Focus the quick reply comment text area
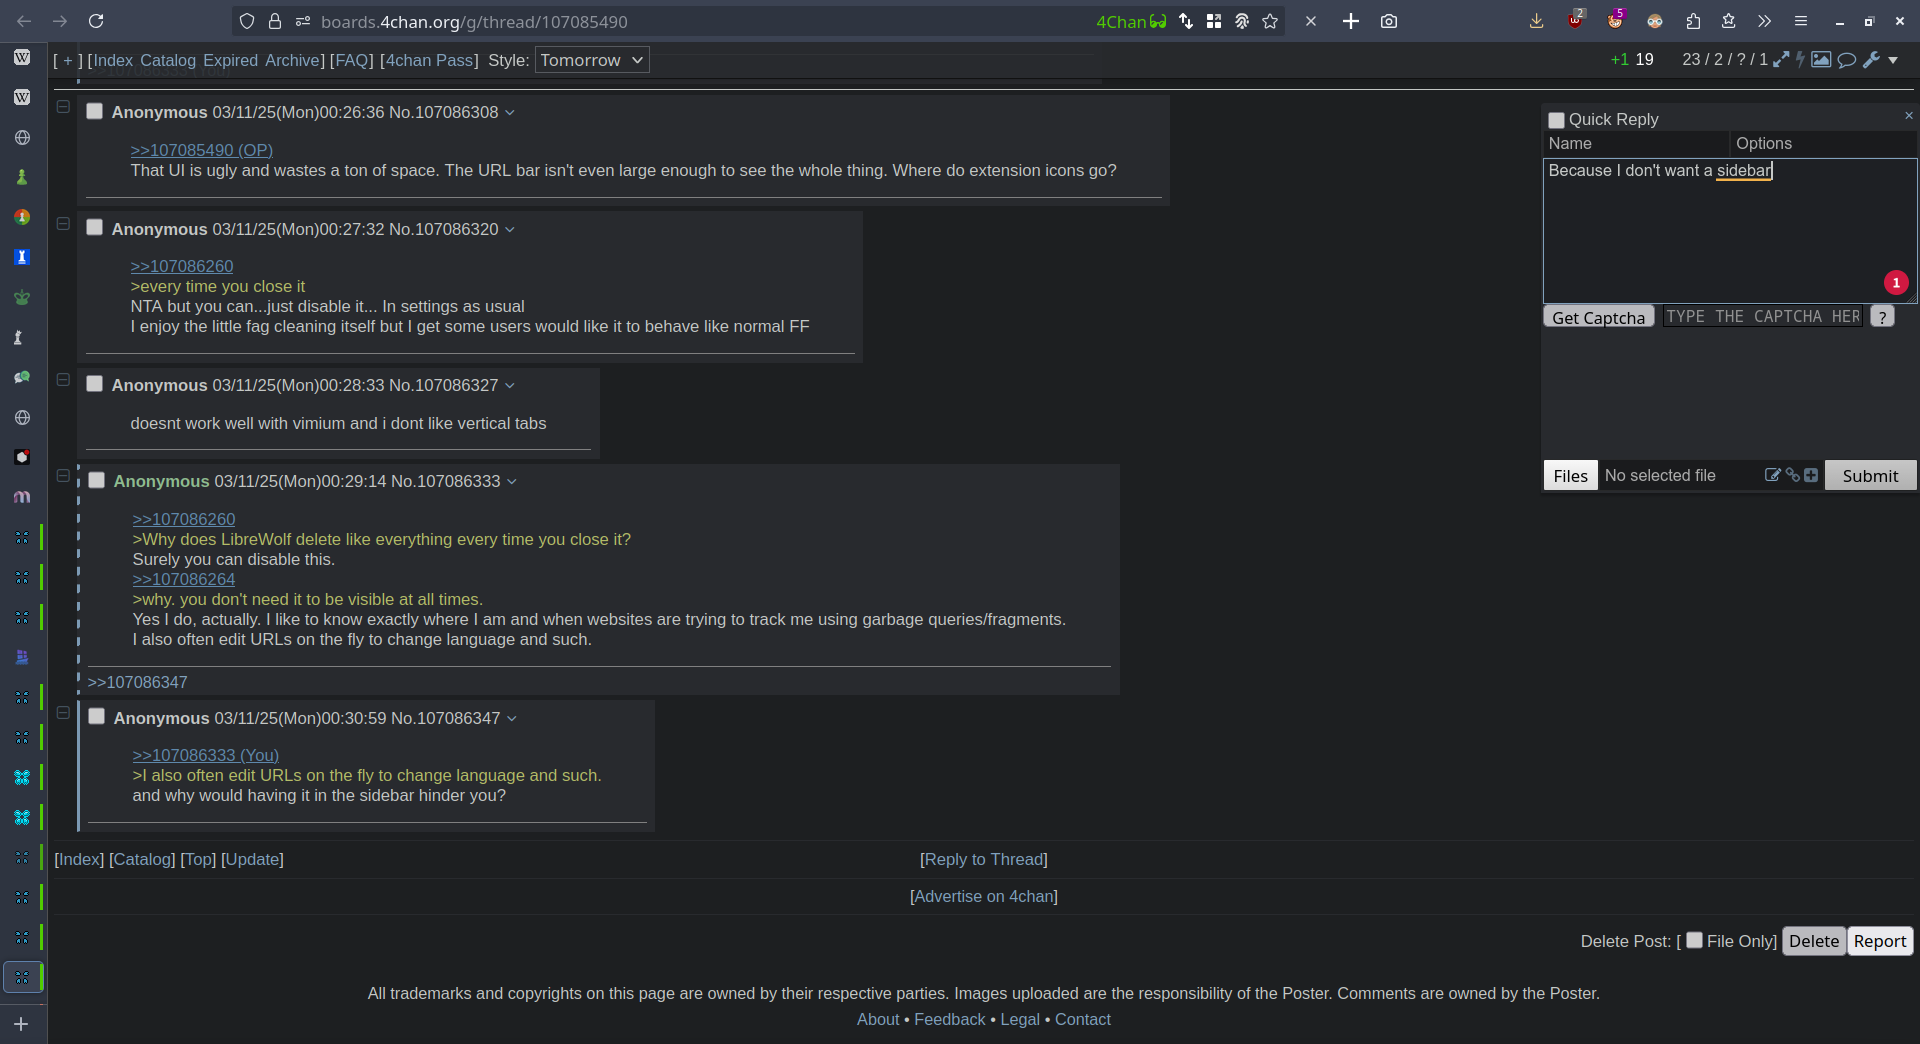The height and width of the screenshot is (1044, 1920). [x=1730, y=231]
